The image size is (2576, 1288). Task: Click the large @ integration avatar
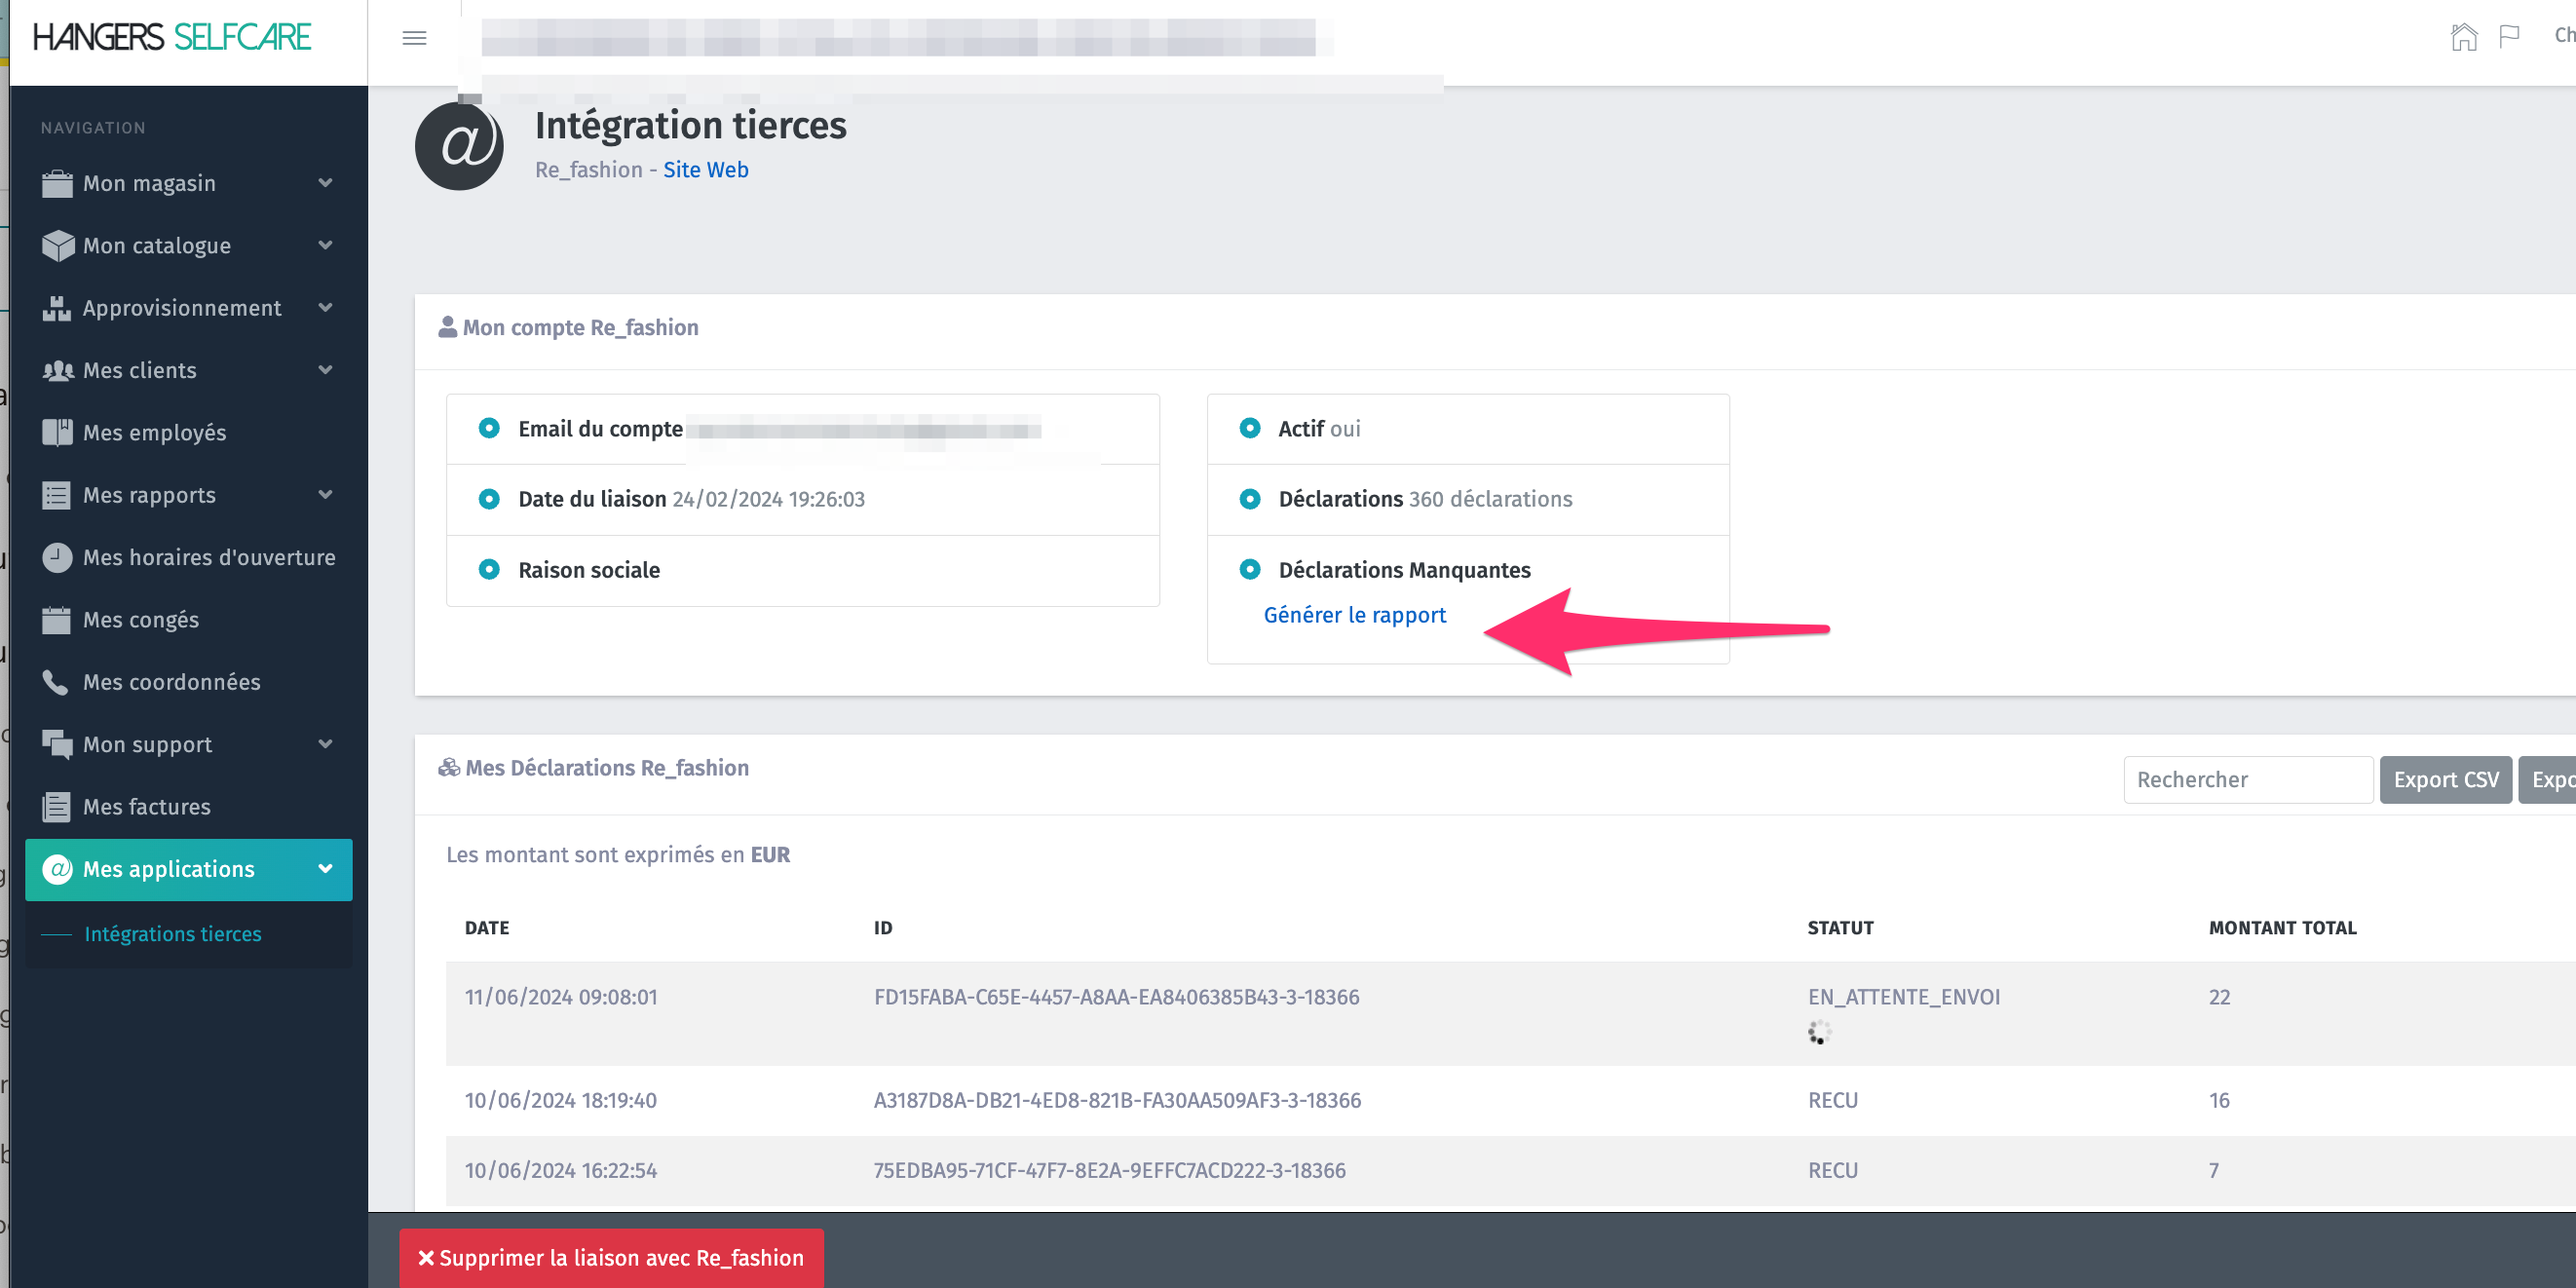click(x=459, y=146)
